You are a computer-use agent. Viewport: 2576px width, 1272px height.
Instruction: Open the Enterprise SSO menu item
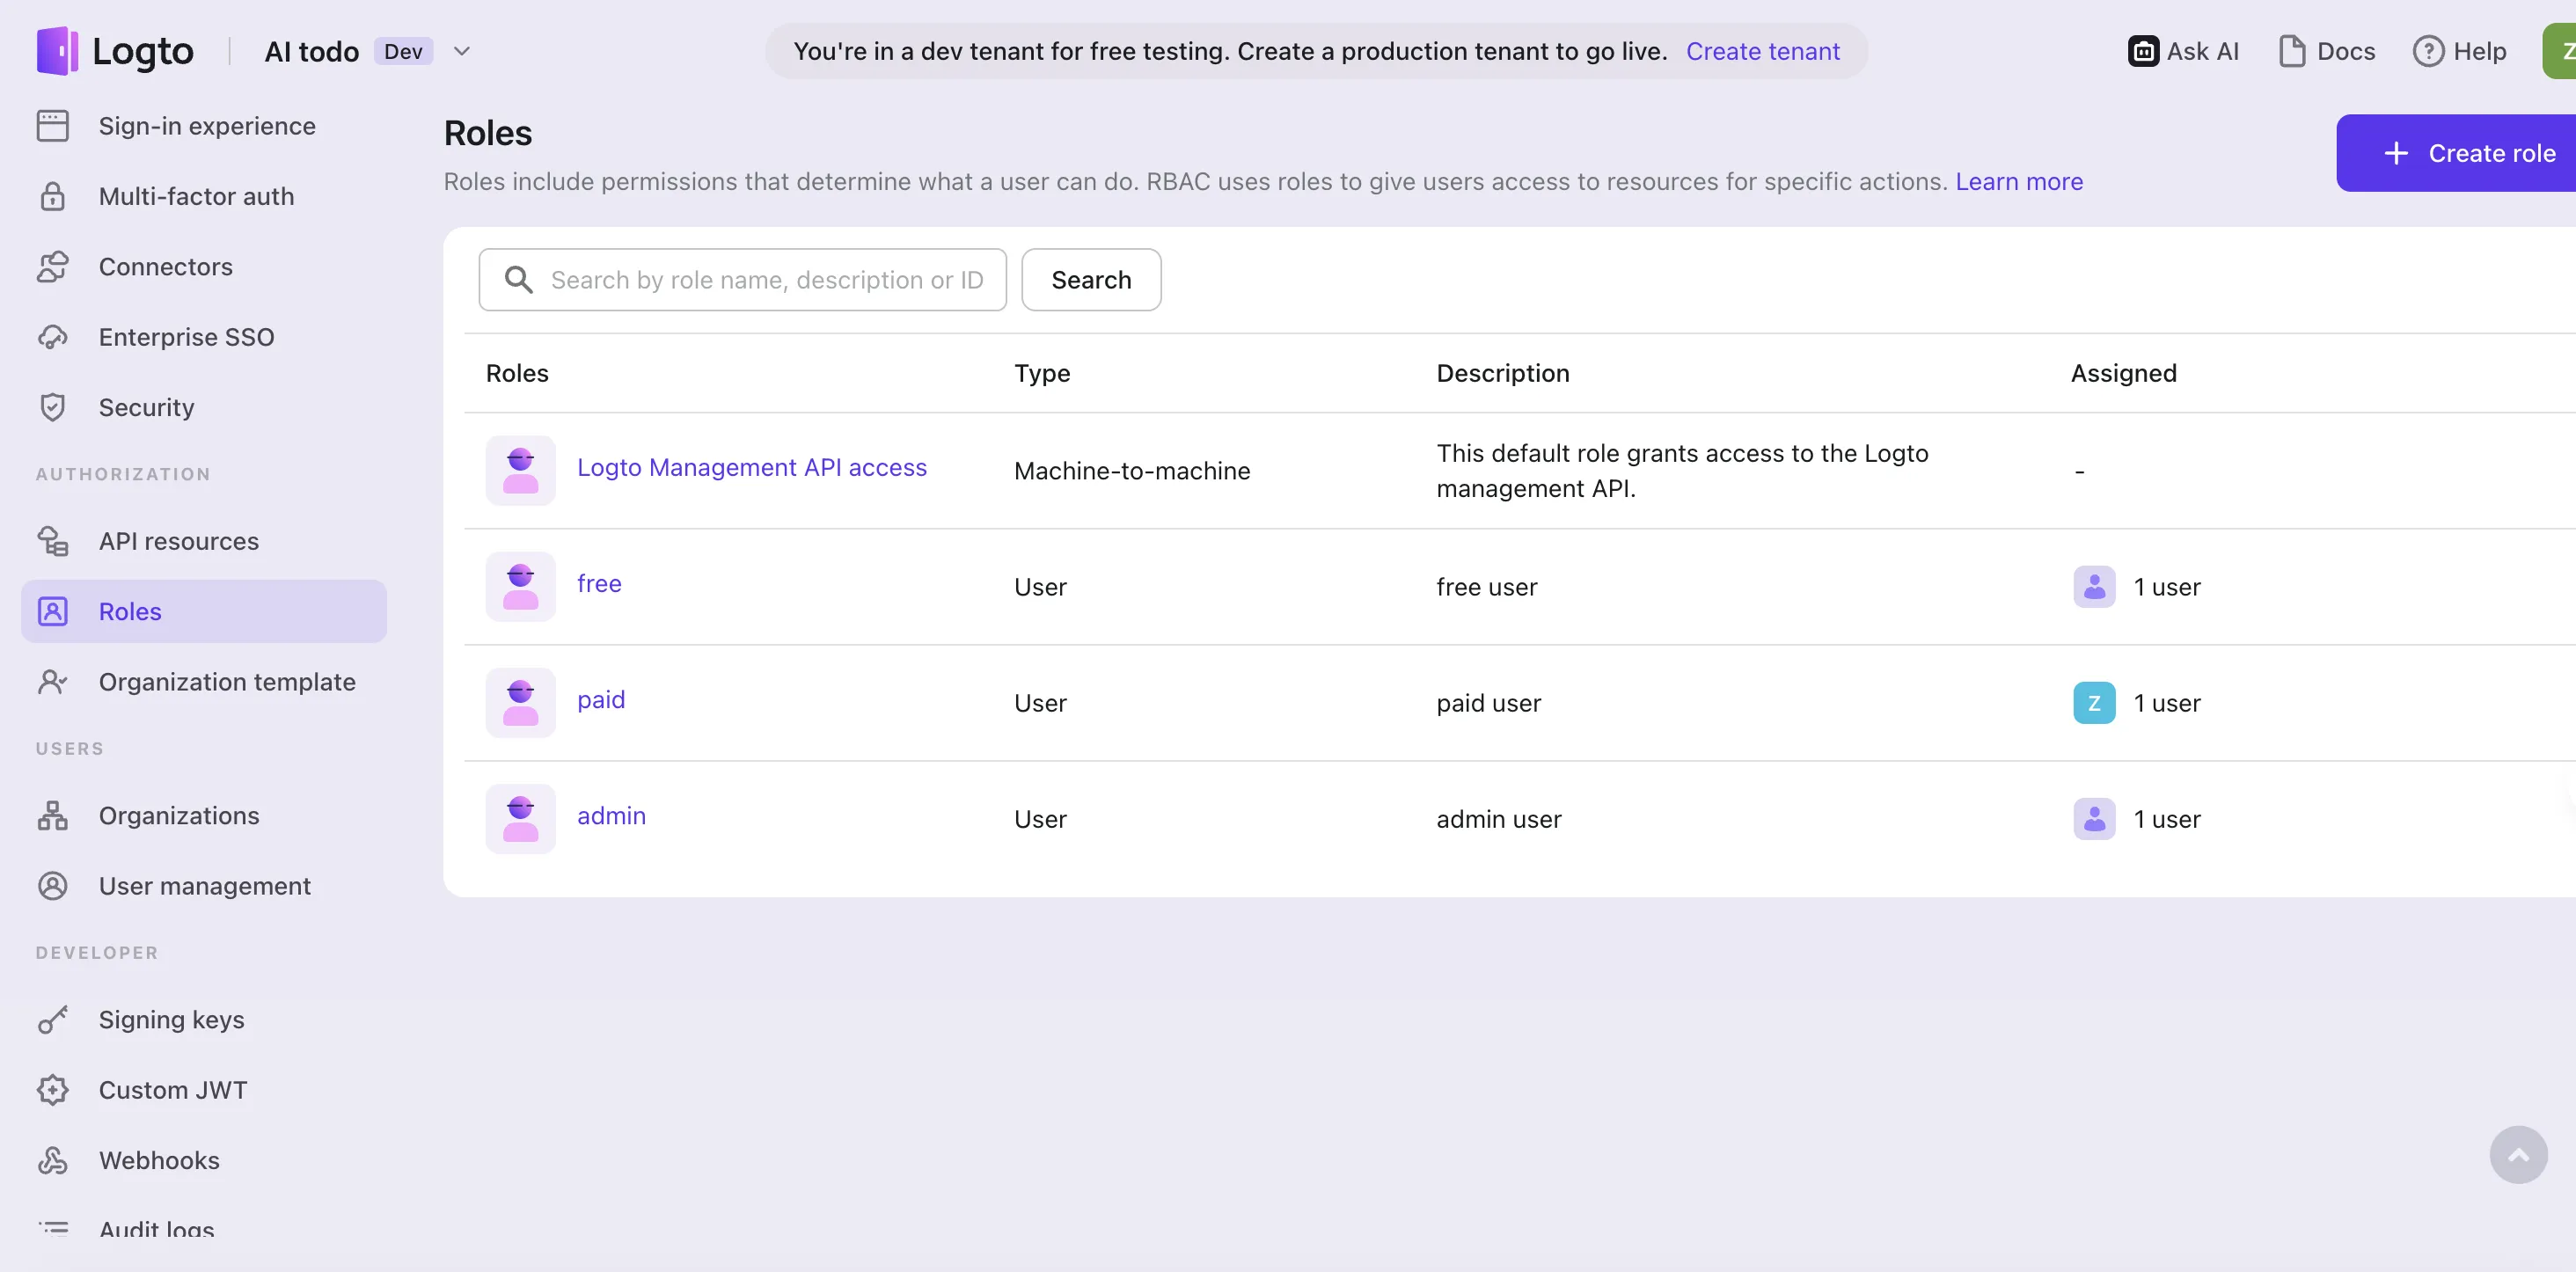click(x=186, y=337)
